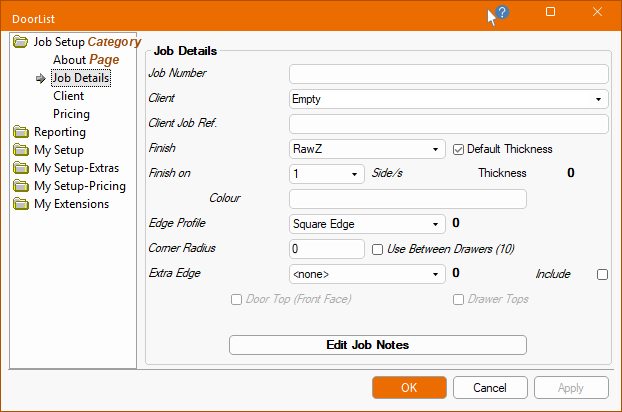Click the My Setup-Extras folder icon

[21, 168]
